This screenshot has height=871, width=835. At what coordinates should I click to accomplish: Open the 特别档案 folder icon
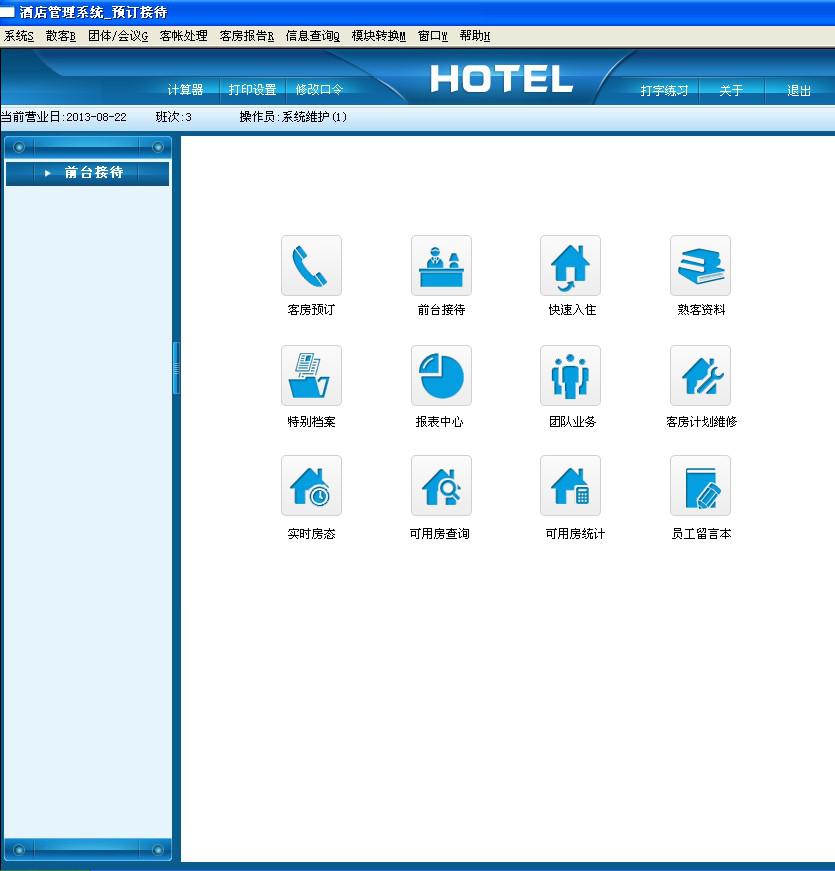coord(311,376)
